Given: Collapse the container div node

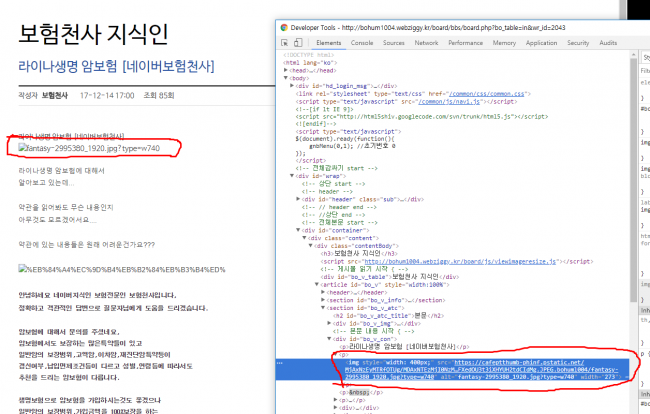Looking at the screenshot, I should (x=298, y=230).
